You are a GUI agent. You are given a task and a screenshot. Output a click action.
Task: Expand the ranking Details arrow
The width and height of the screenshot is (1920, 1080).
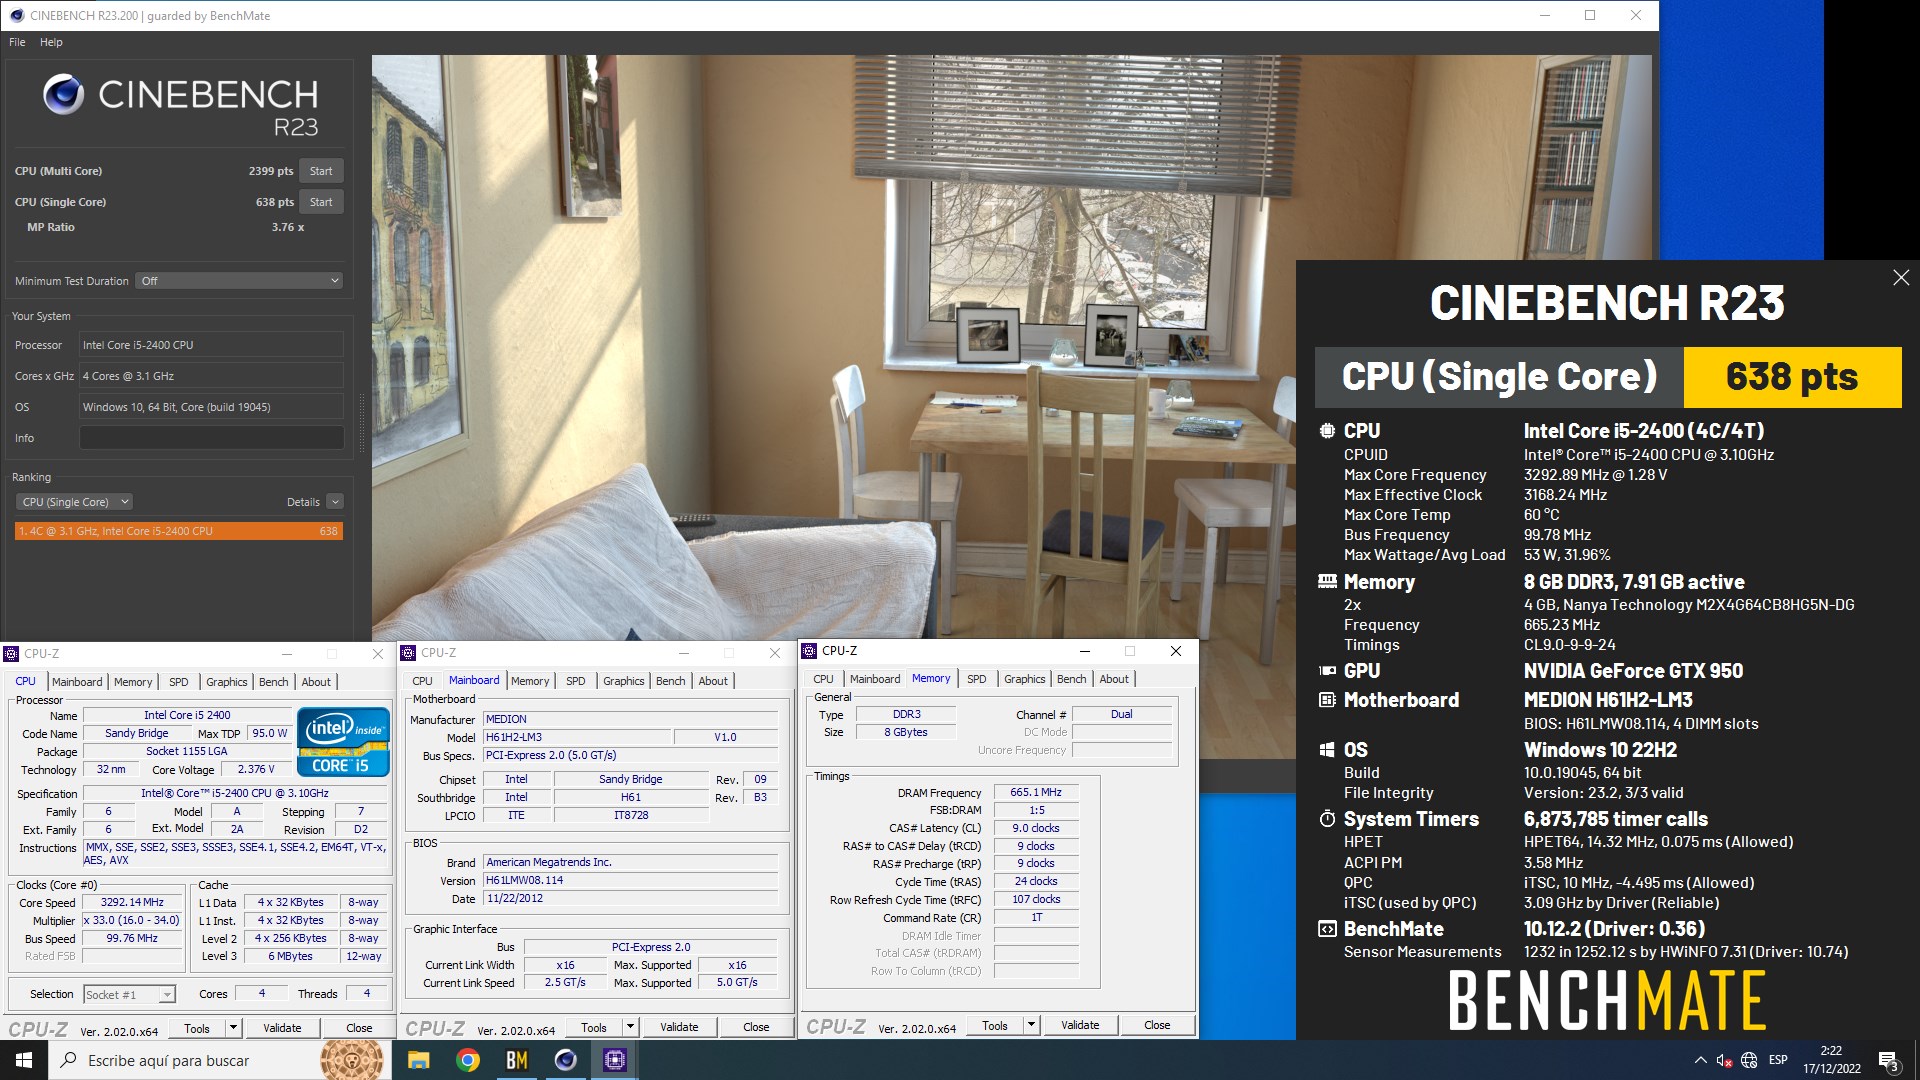335,502
